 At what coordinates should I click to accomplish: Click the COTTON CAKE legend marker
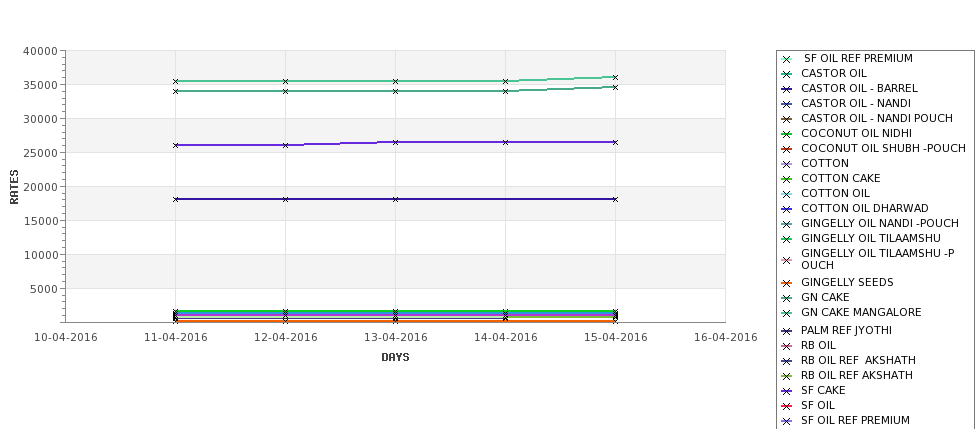point(787,179)
